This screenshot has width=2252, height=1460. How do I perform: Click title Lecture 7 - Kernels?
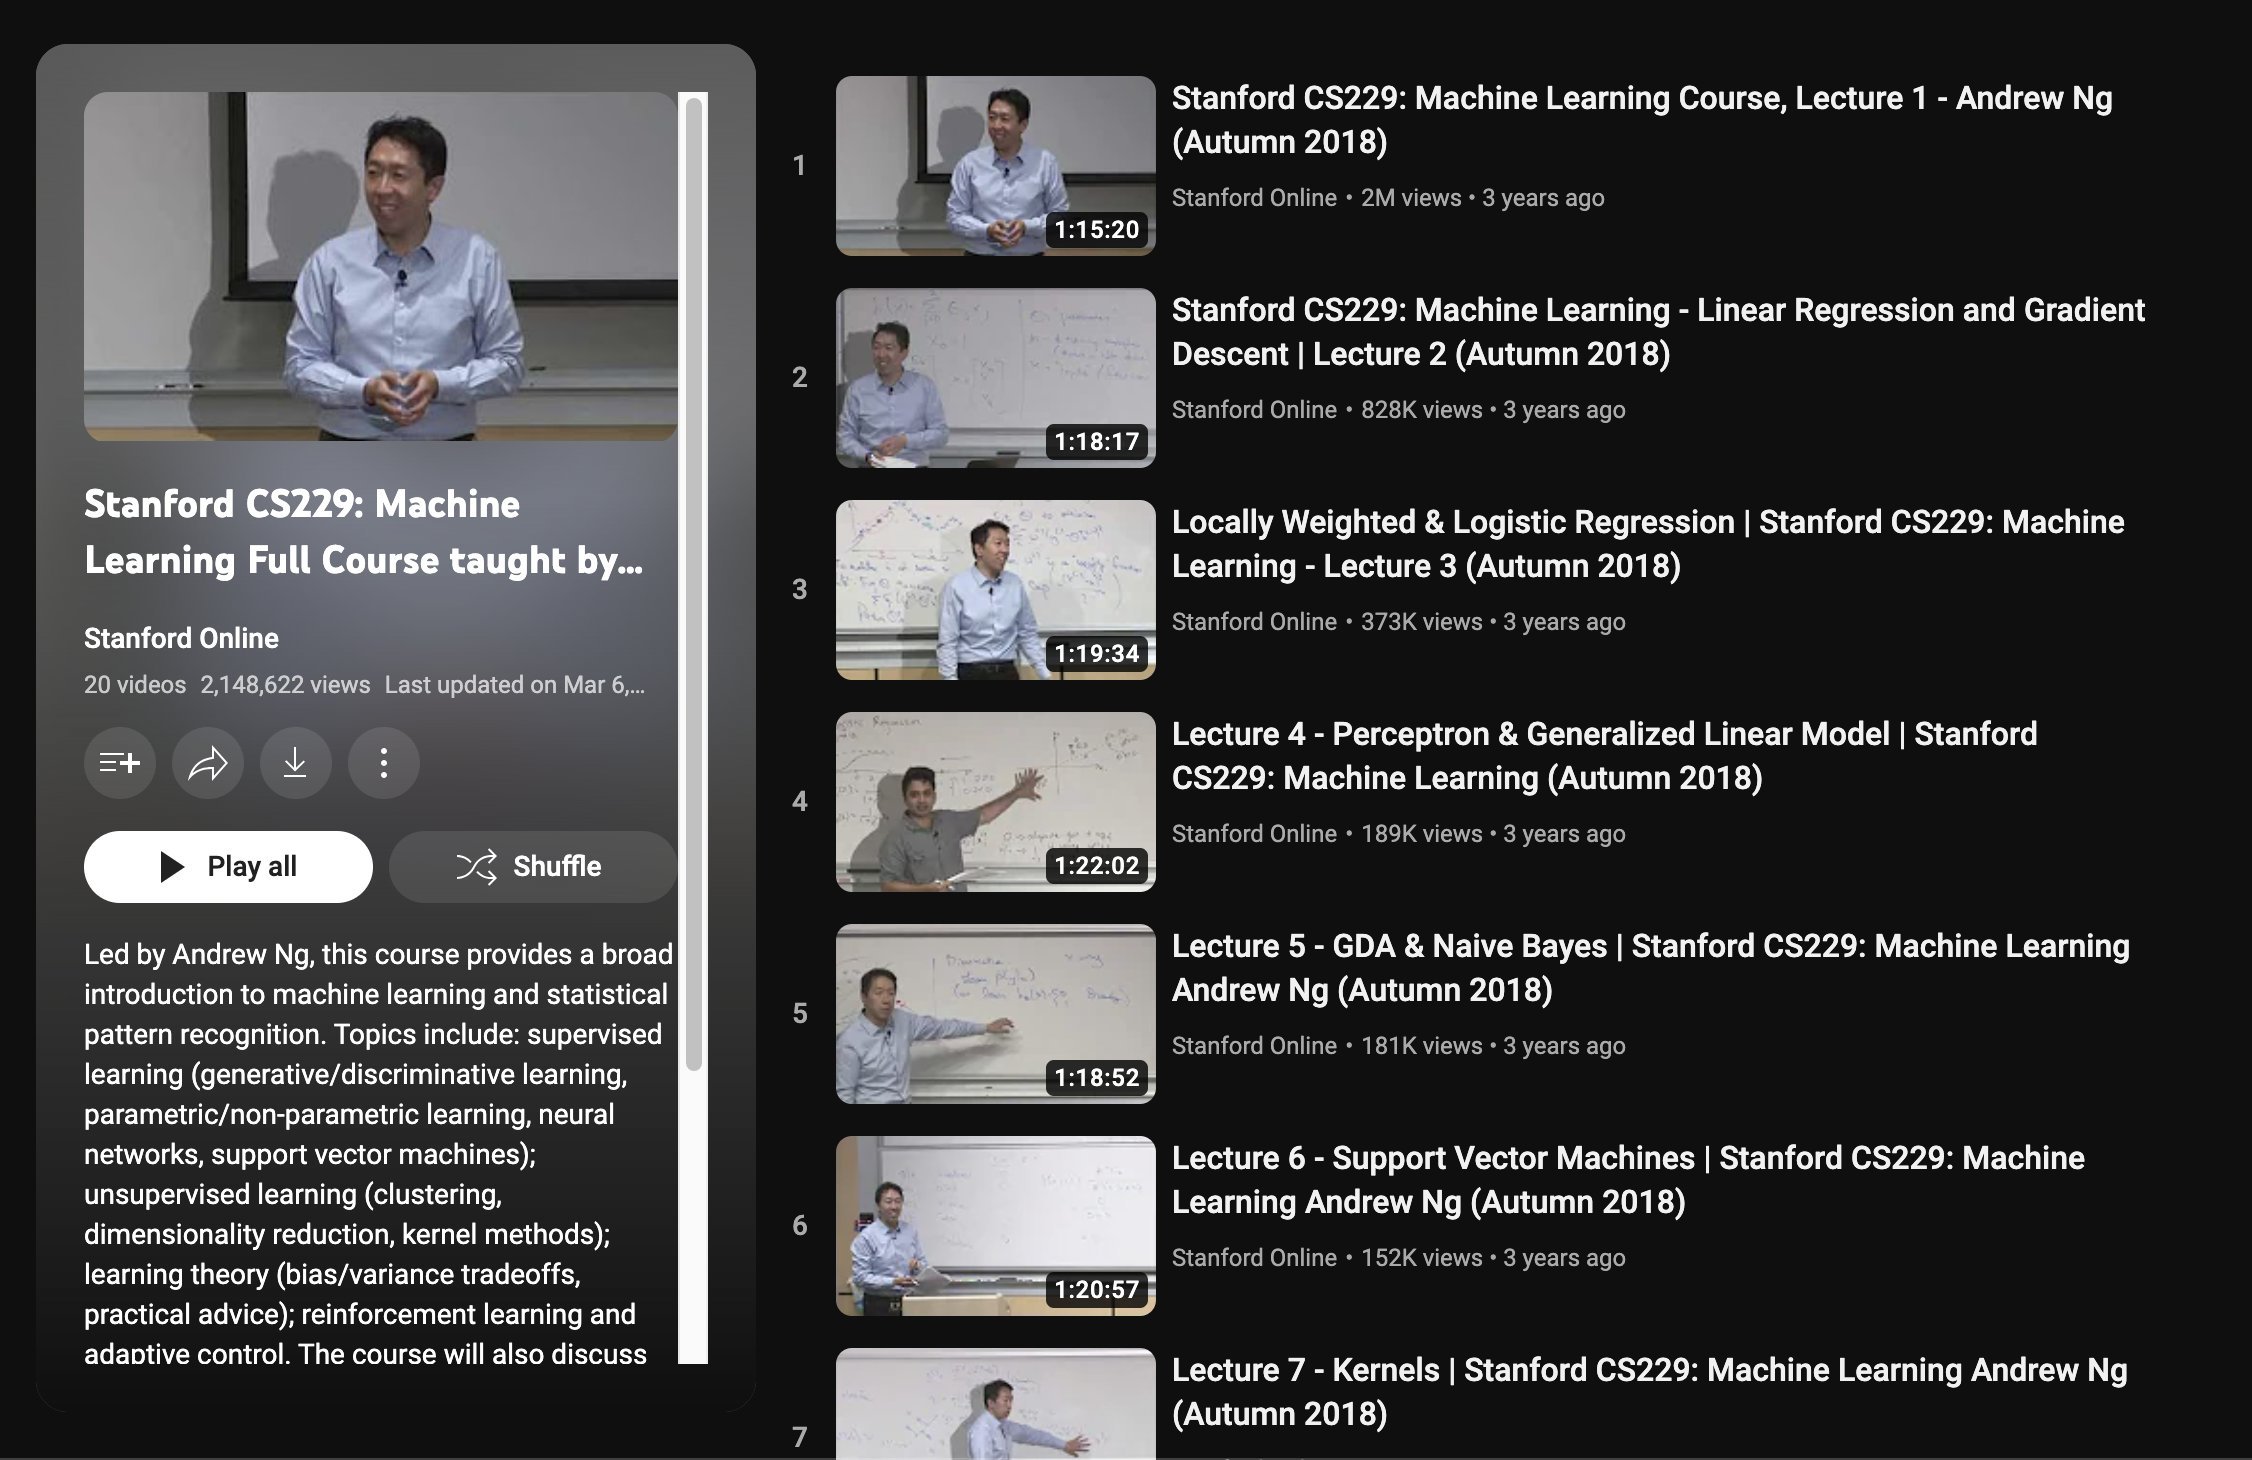click(x=1650, y=1392)
